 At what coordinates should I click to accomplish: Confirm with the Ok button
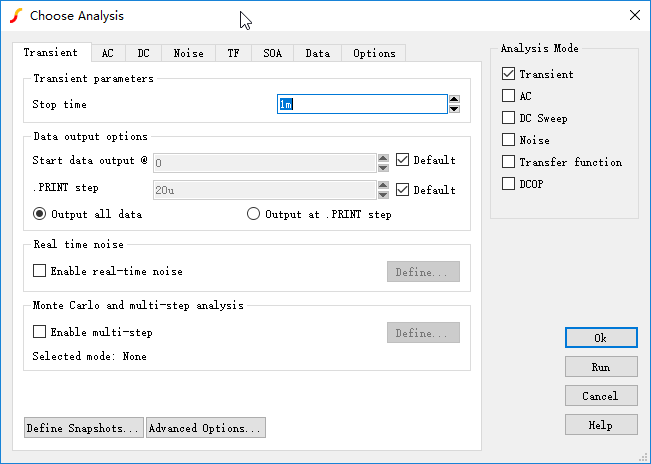point(601,338)
